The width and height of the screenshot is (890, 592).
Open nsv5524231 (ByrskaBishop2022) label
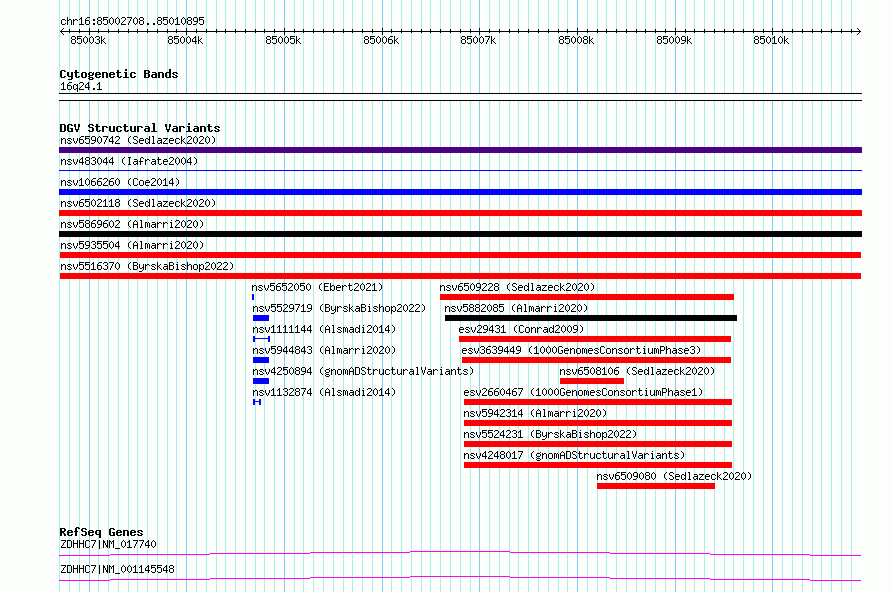pyautogui.click(x=550, y=434)
